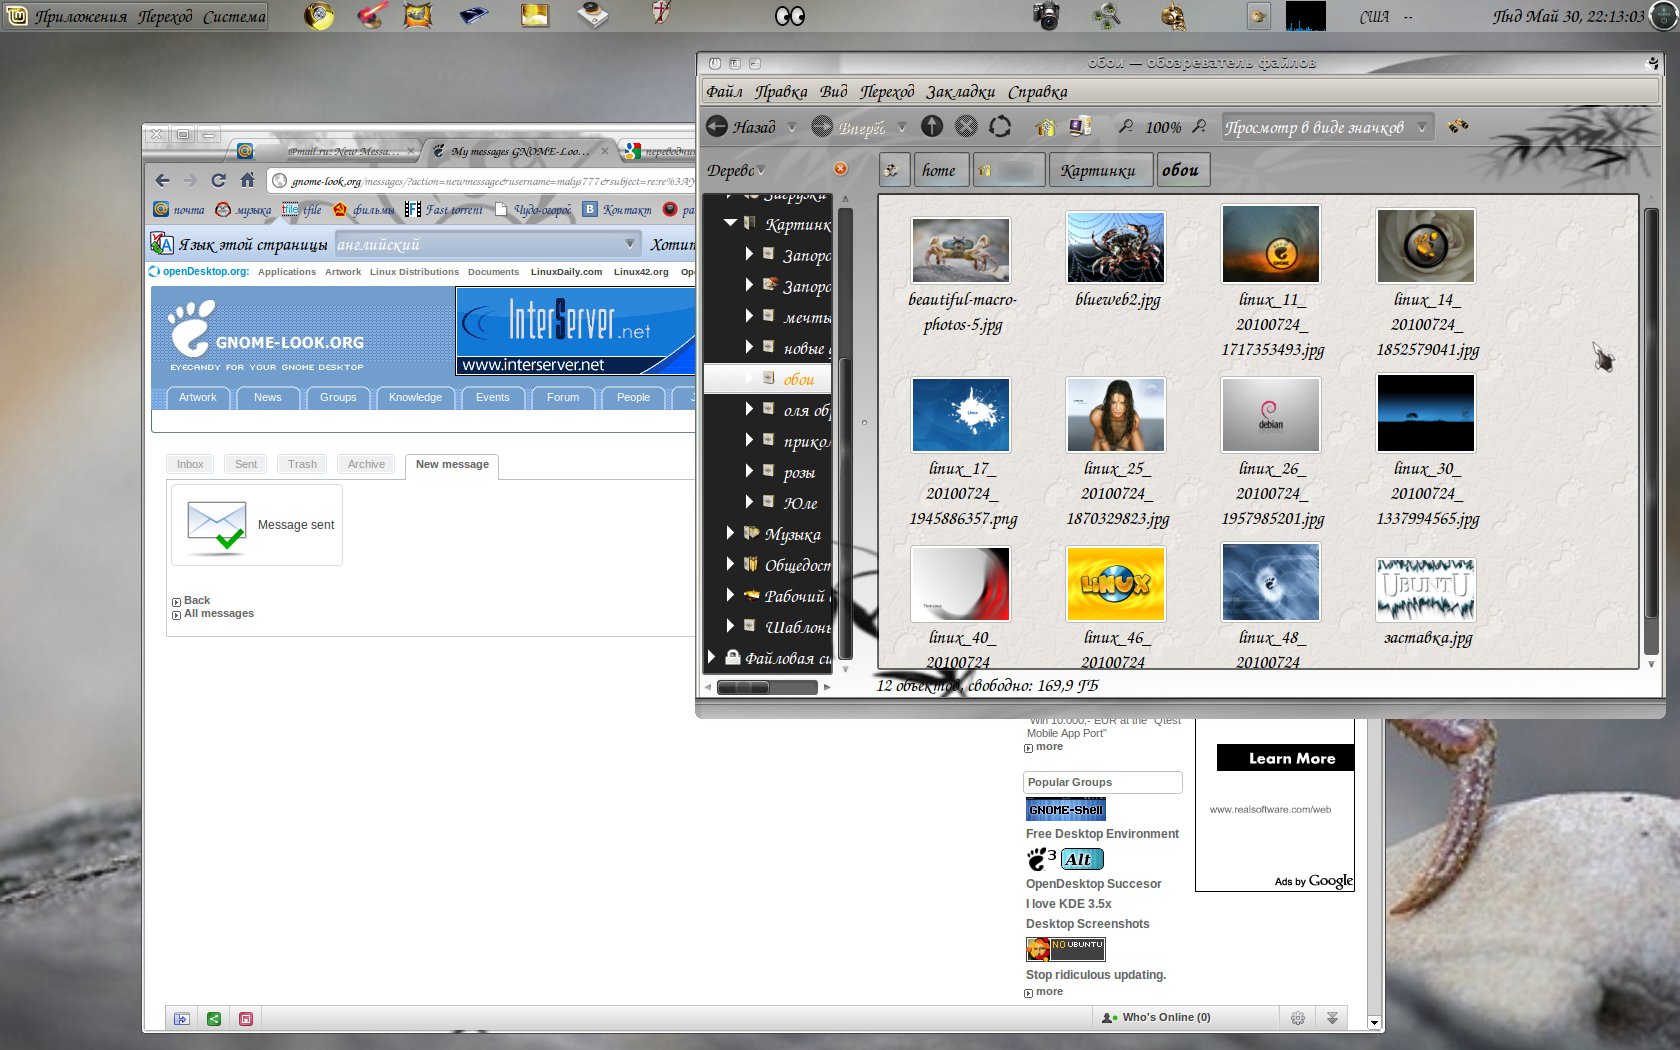Open the Forum navigation tab on gnome-look
The image size is (1680, 1050).
point(563,398)
